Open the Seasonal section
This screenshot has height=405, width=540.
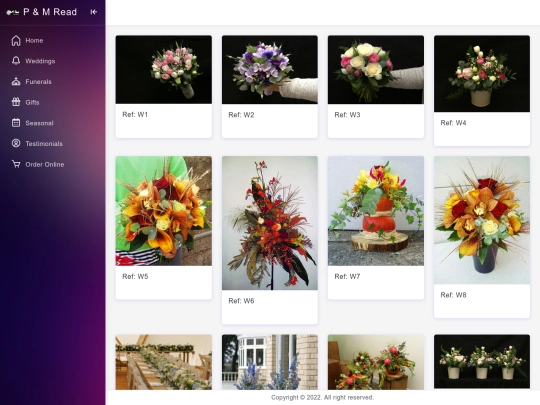click(x=39, y=123)
